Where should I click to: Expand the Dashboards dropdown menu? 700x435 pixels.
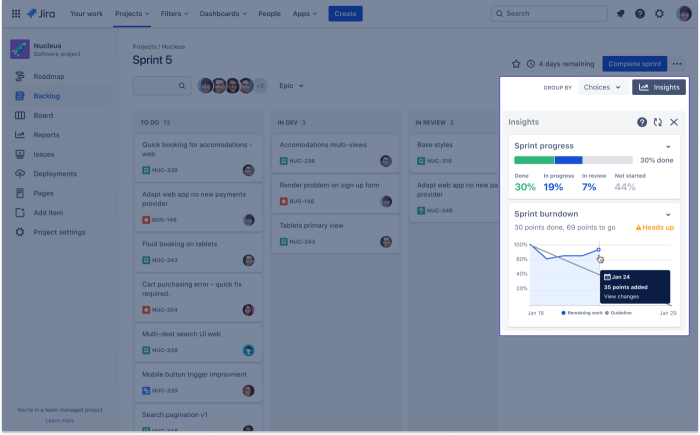tap(223, 13)
